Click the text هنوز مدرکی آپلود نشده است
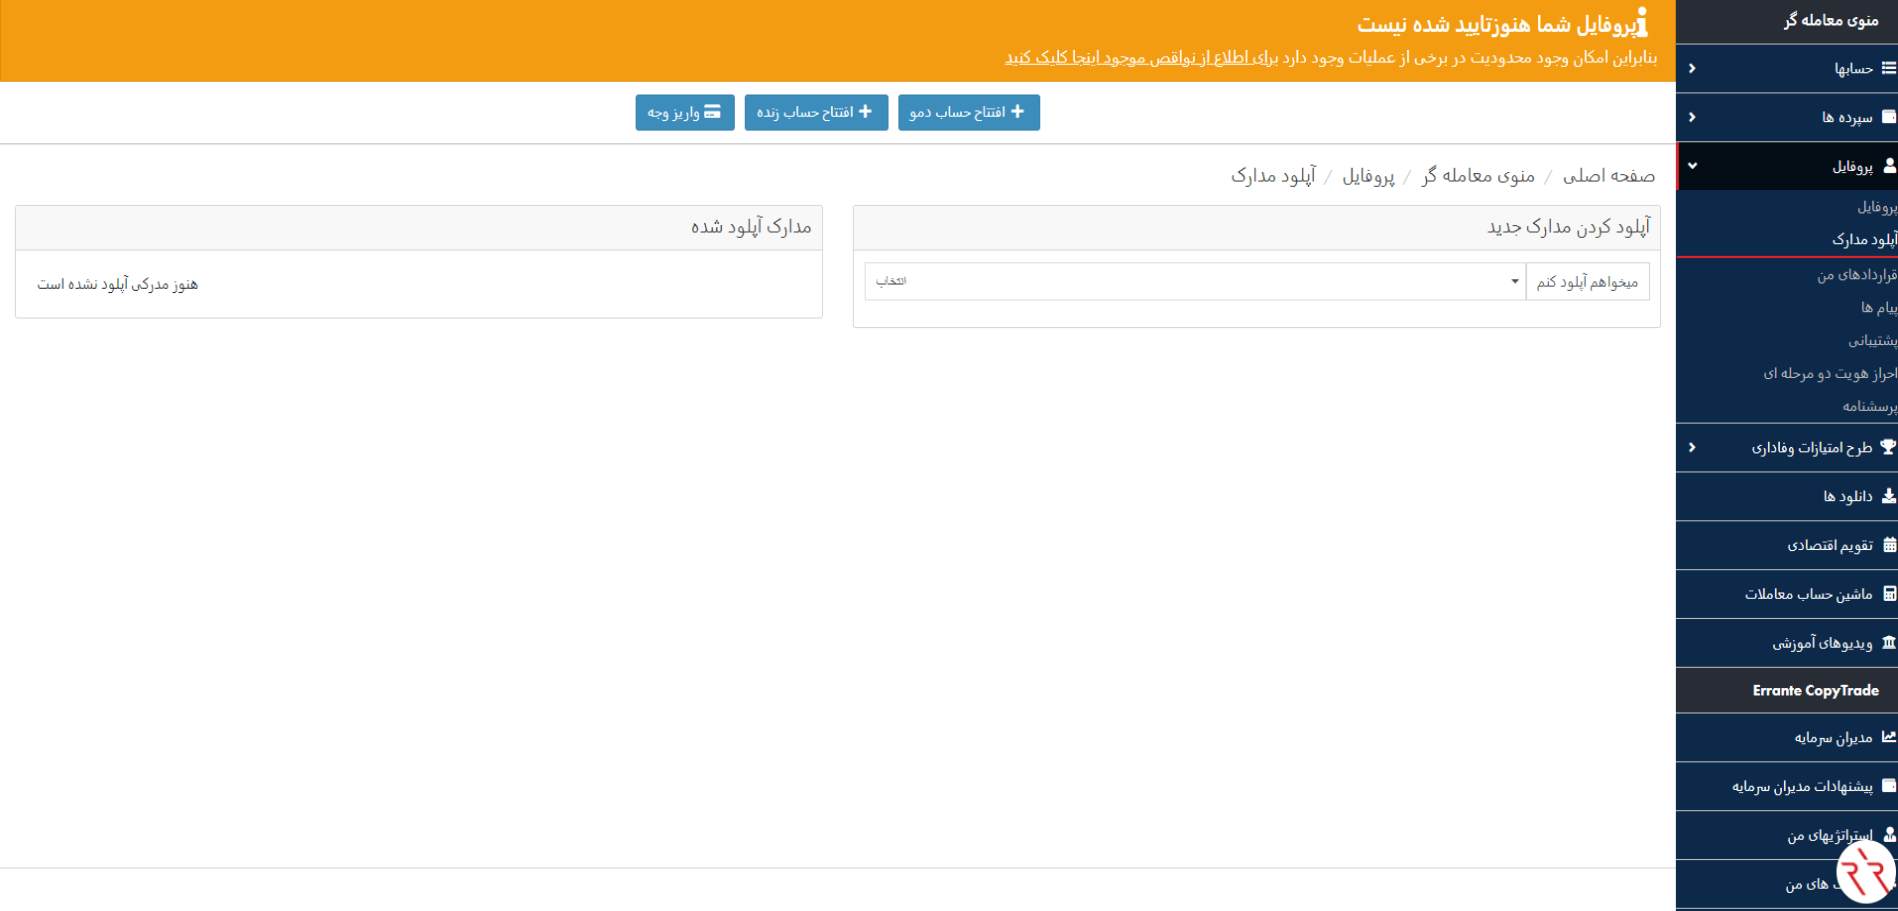 pos(118,284)
